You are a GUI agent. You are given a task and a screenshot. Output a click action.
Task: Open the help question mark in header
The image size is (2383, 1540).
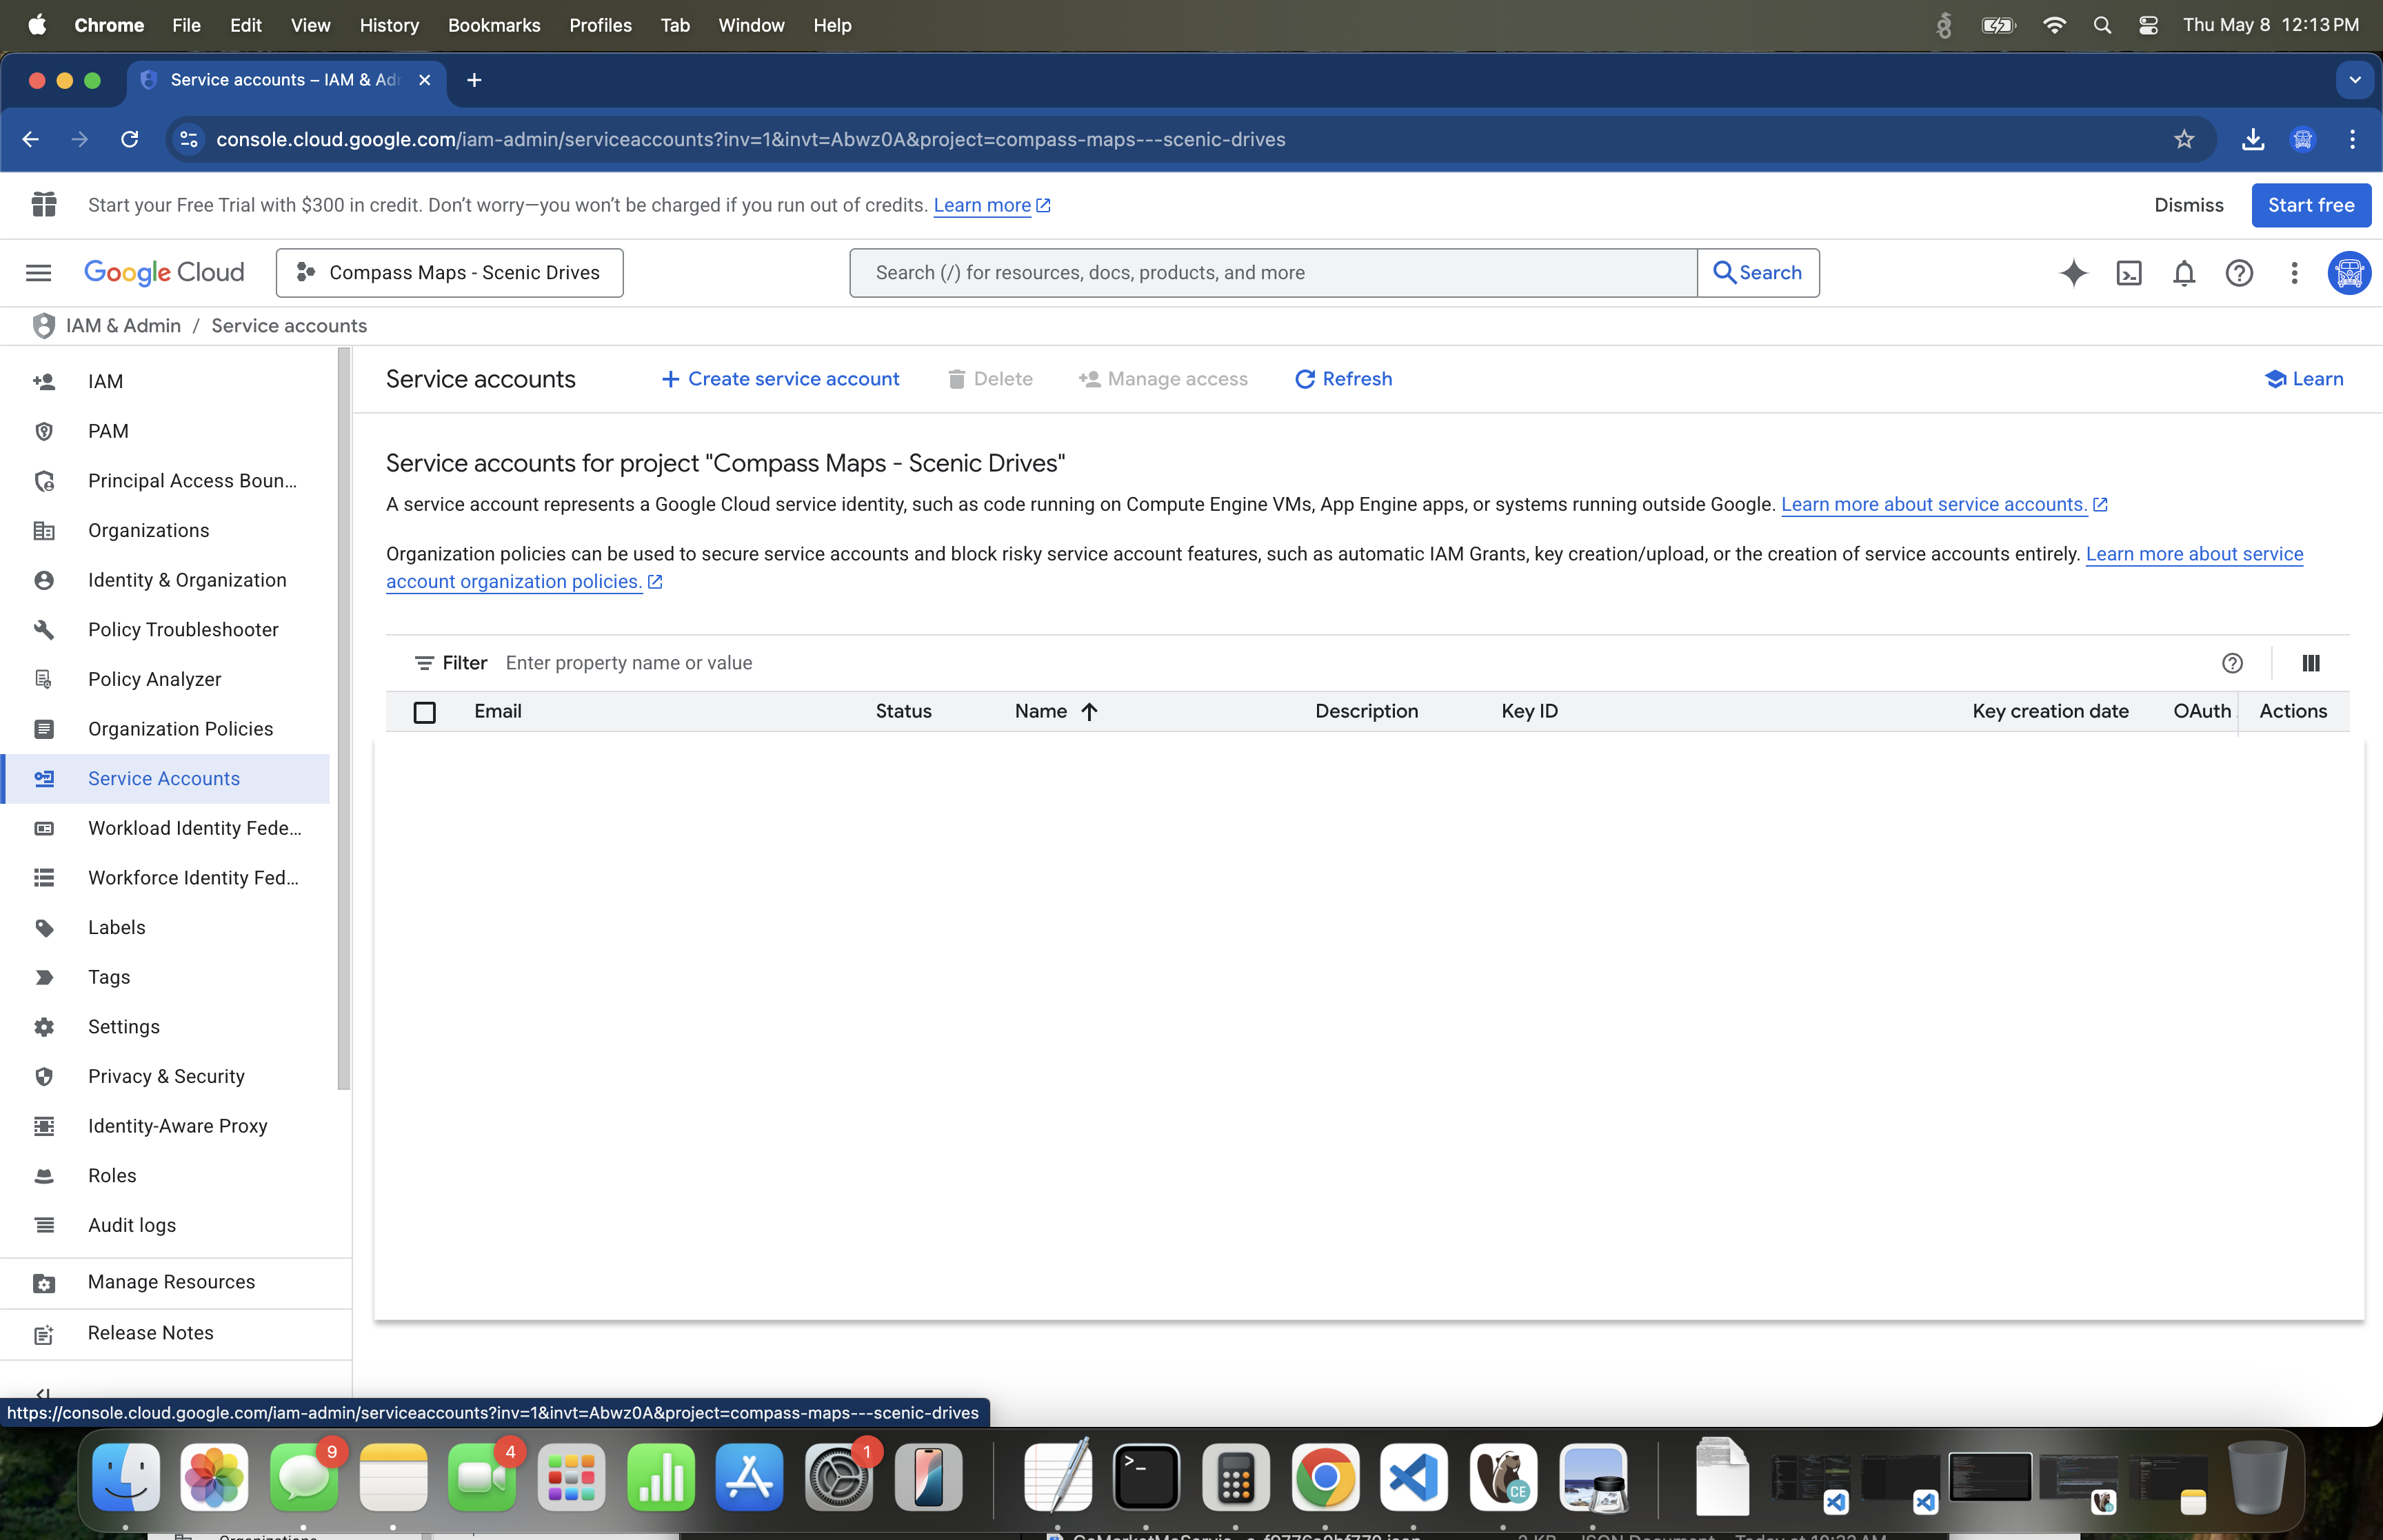tap(2239, 272)
